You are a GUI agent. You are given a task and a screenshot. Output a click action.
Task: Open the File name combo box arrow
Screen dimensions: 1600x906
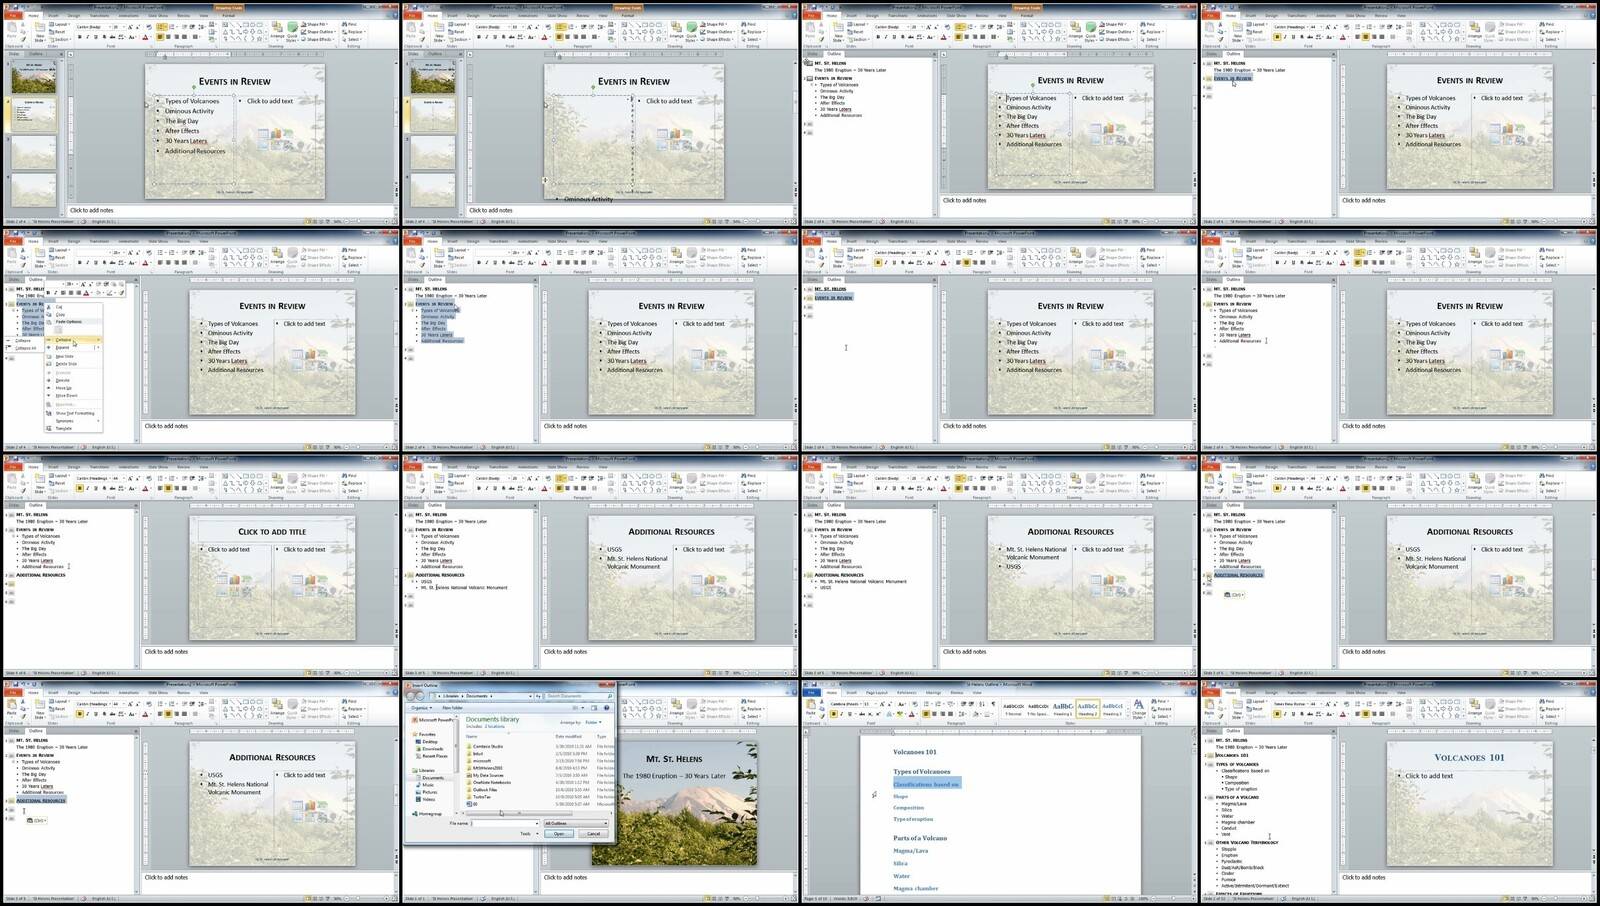click(x=537, y=824)
